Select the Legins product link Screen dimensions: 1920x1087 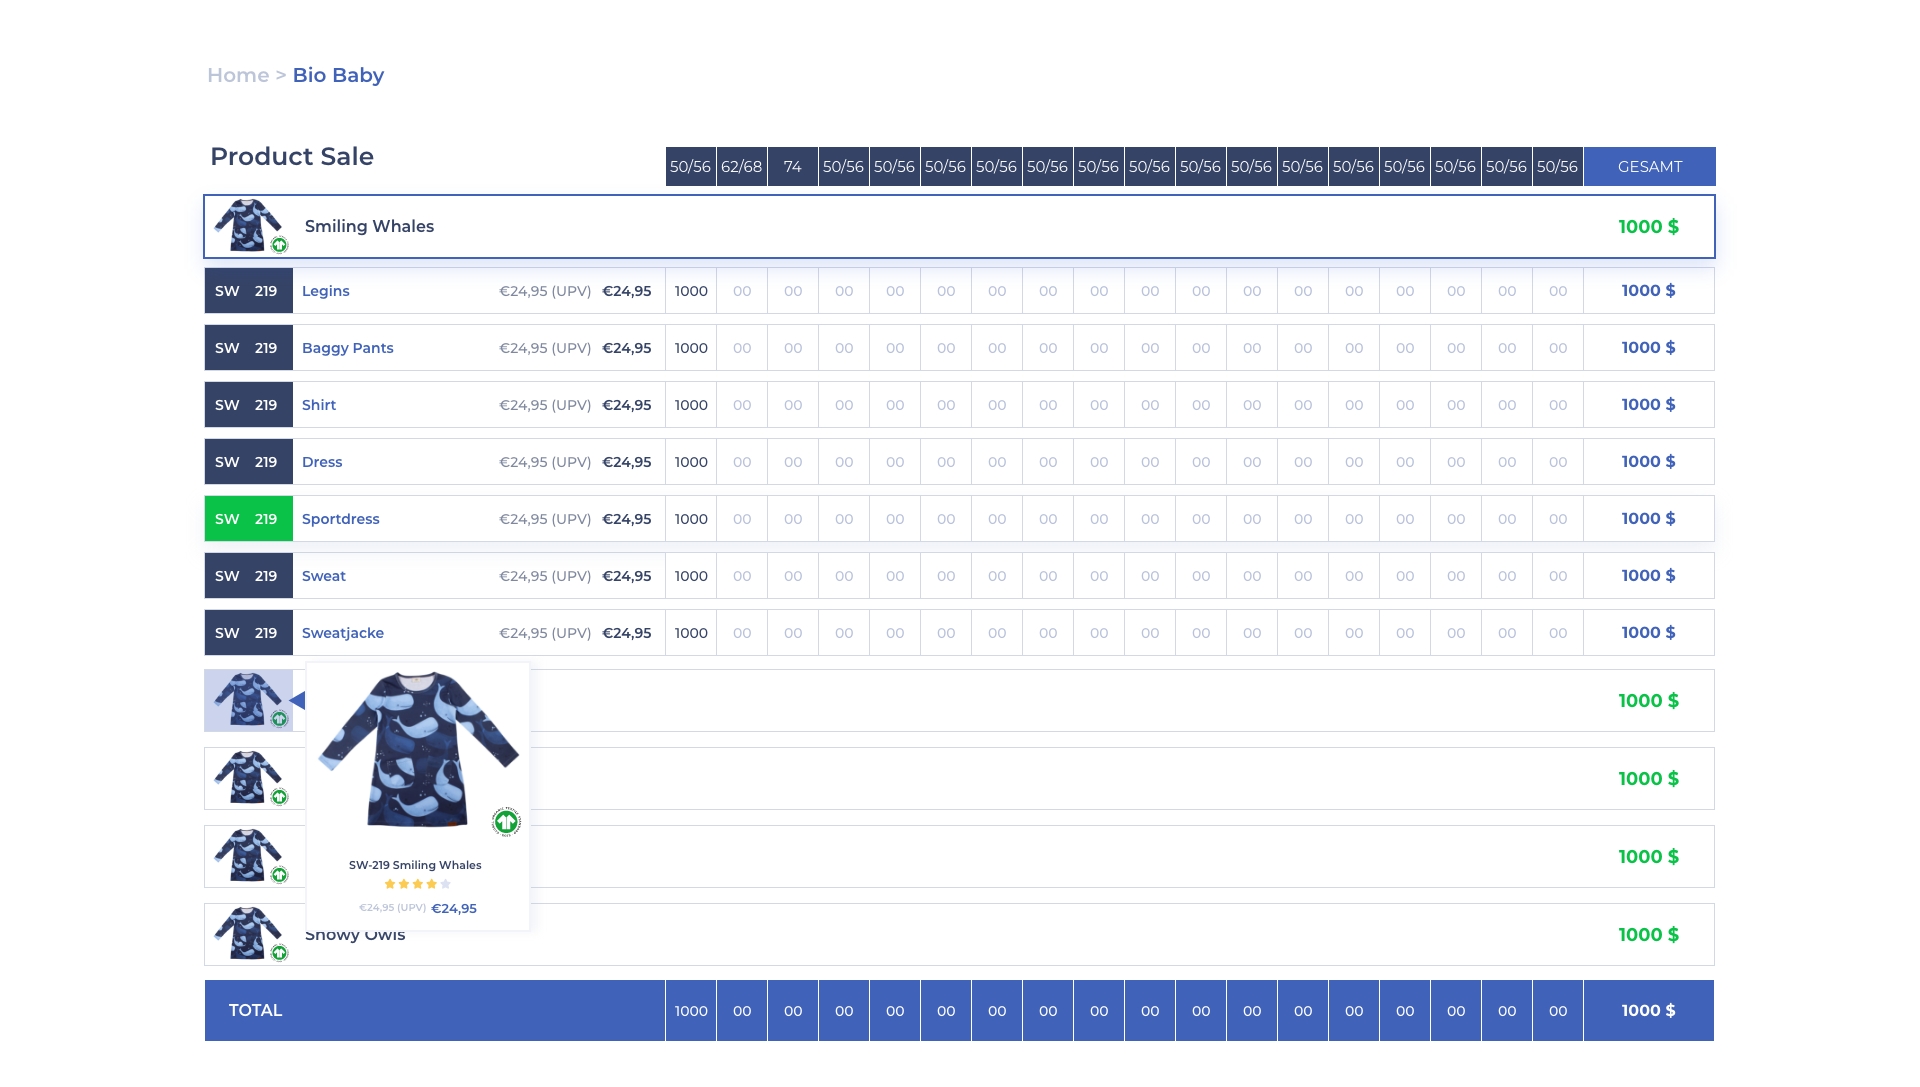[325, 291]
